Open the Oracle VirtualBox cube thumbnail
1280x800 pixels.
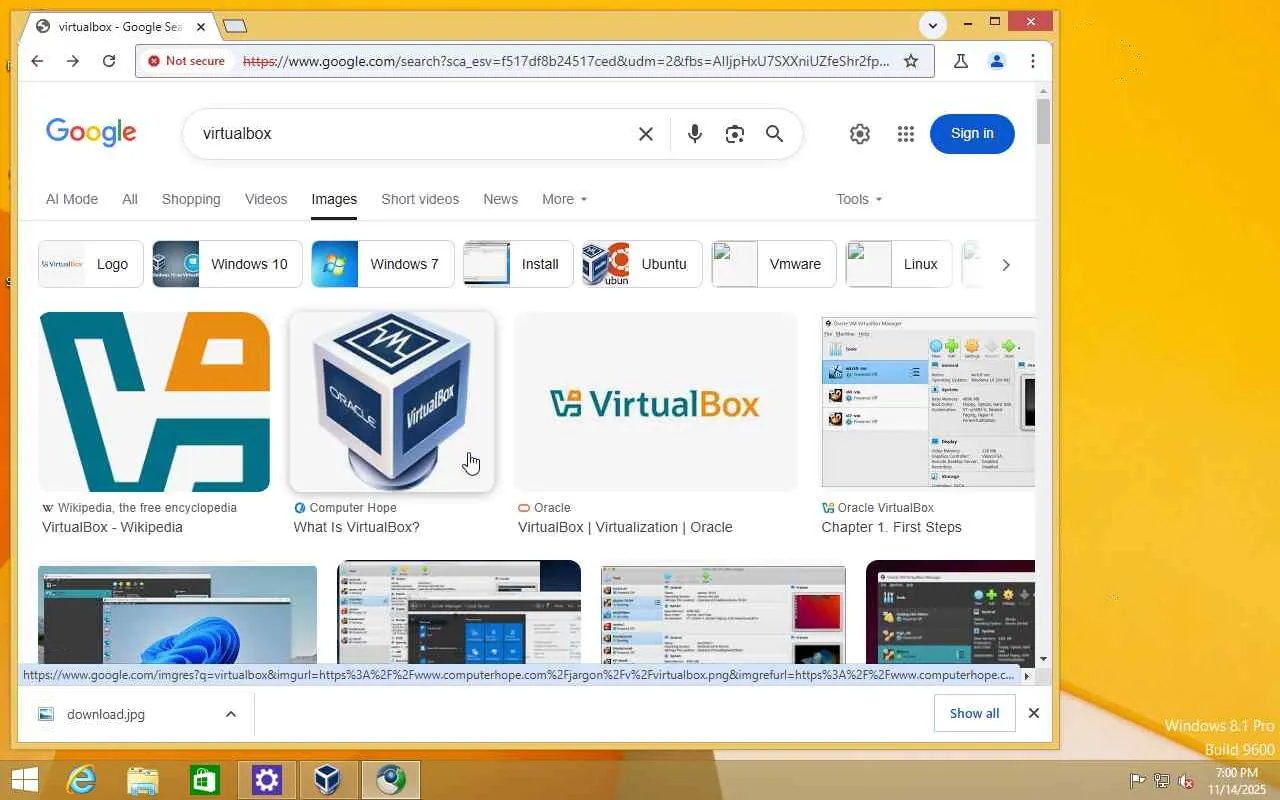point(392,402)
